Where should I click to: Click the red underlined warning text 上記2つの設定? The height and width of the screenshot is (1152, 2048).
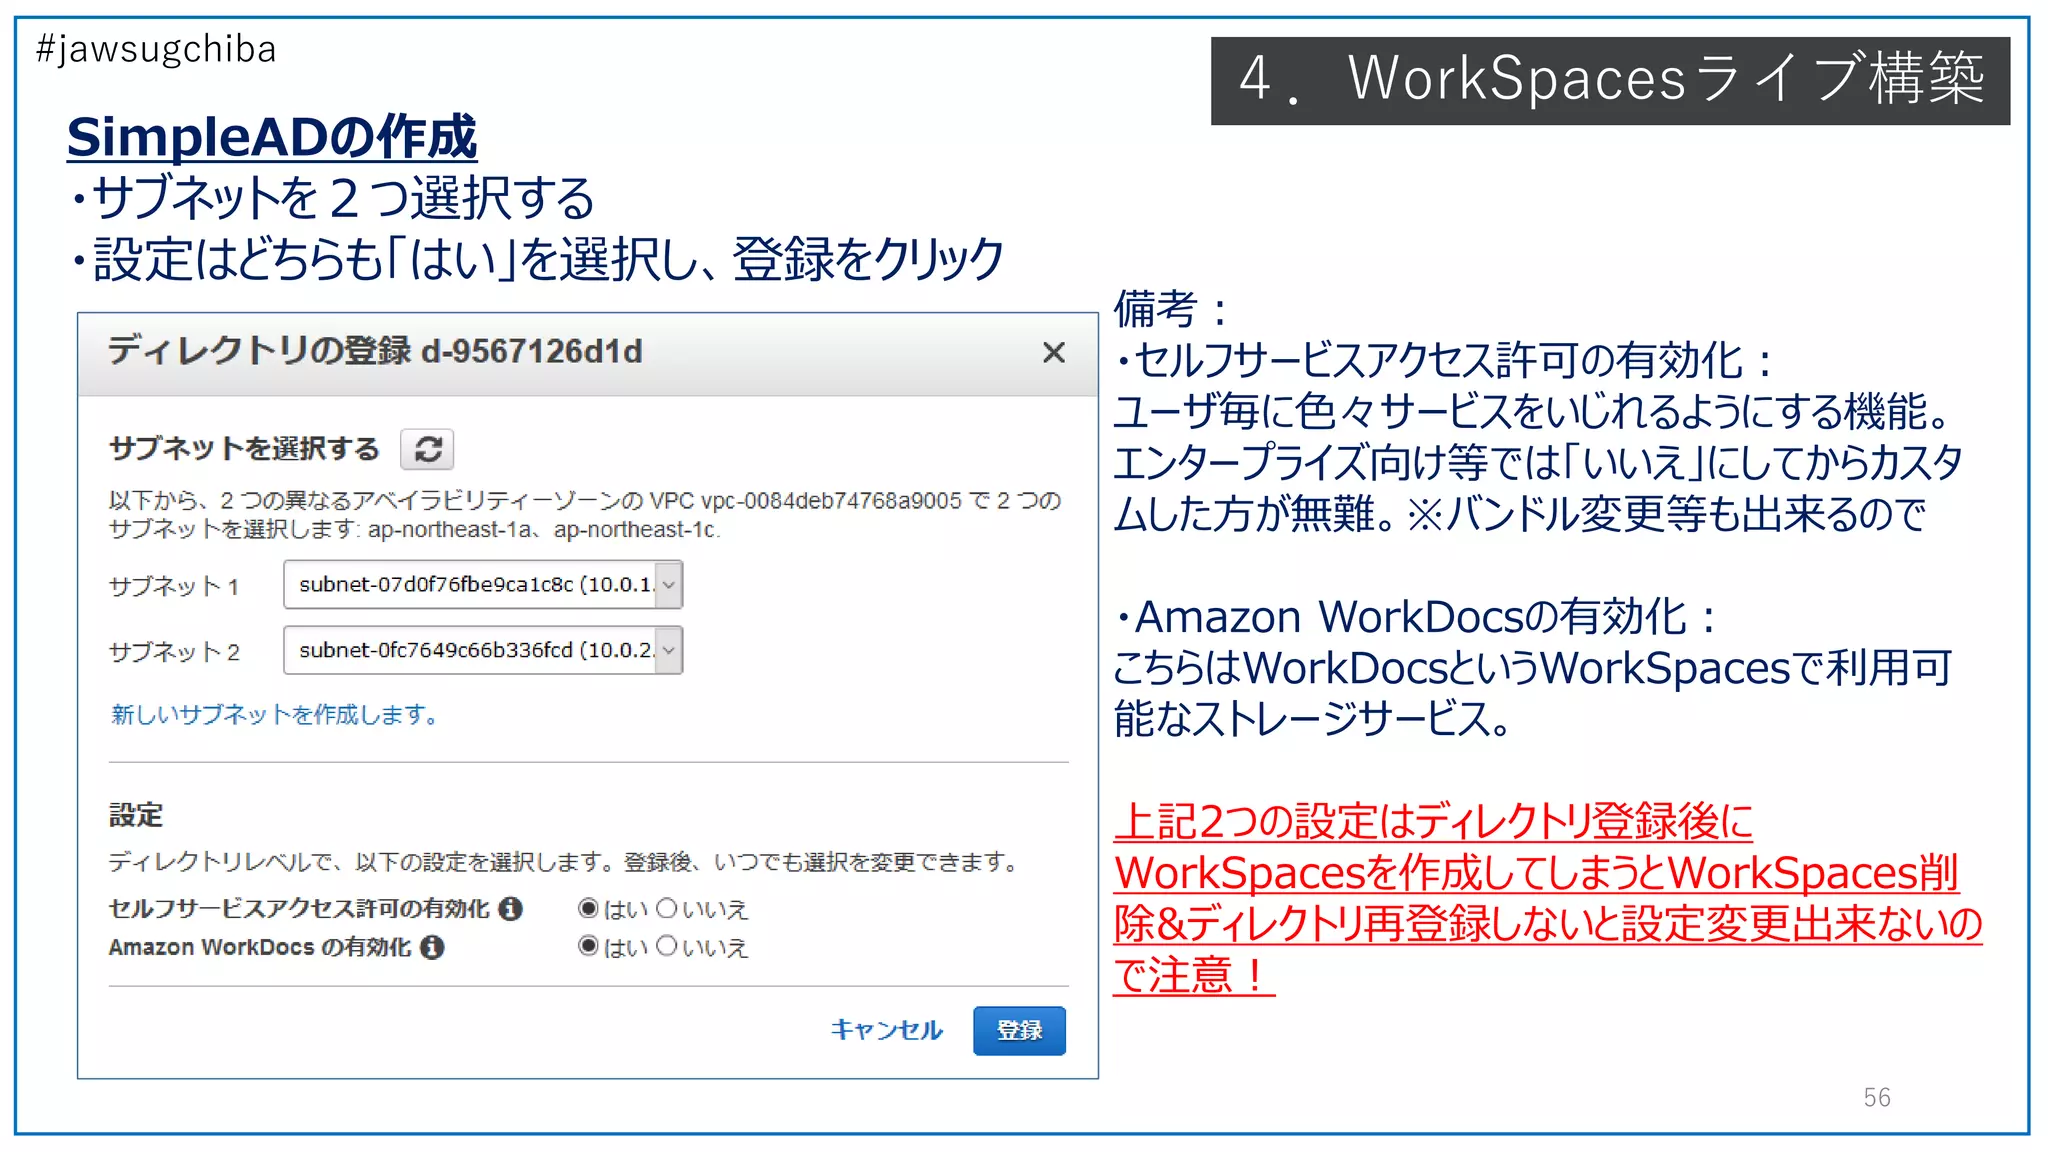1547,898
